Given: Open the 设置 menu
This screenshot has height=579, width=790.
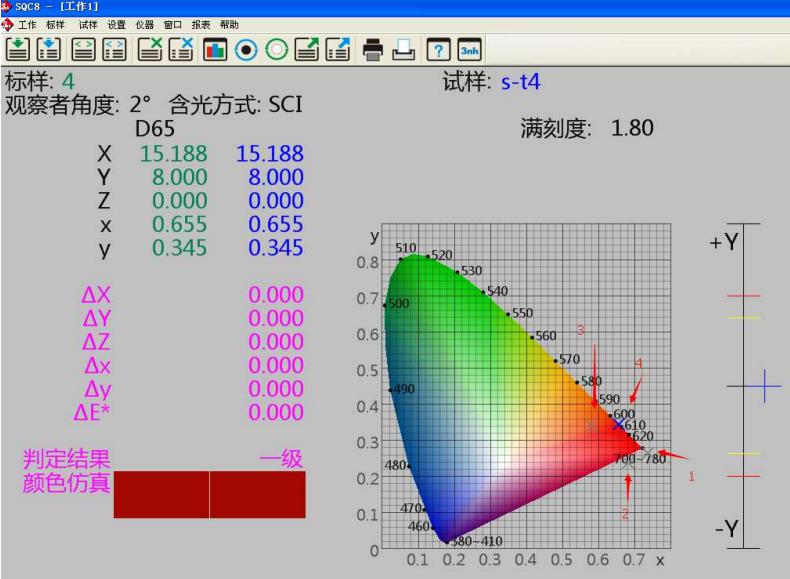Looking at the screenshot, I should (116, 25).
